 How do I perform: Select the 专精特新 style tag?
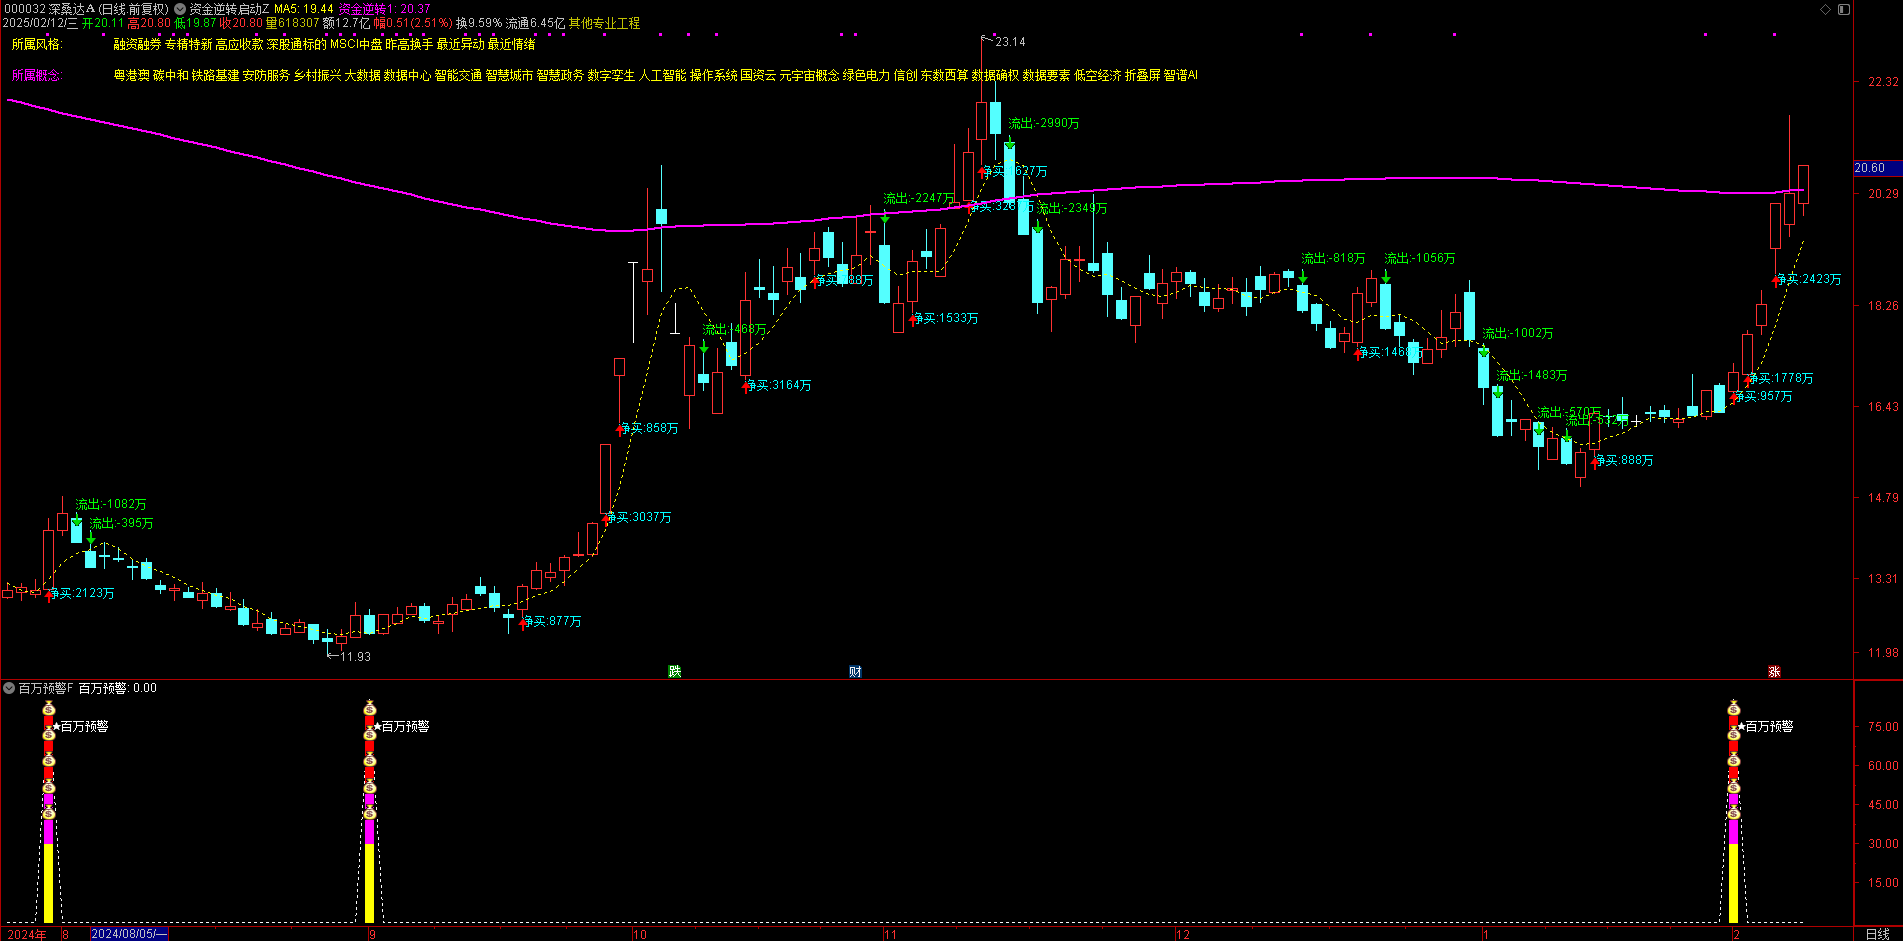click(x=188, y=44)
